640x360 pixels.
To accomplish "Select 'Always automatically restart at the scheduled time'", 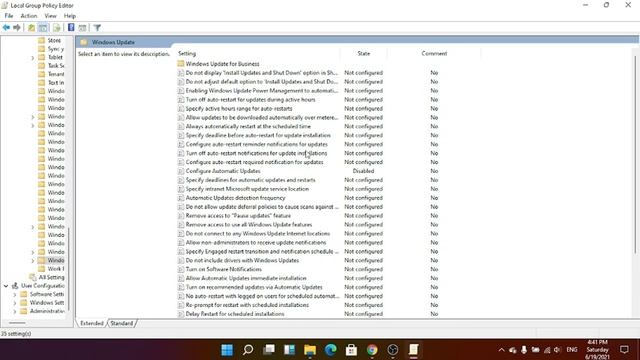I will pyautogui.click(x=248, y=127).
